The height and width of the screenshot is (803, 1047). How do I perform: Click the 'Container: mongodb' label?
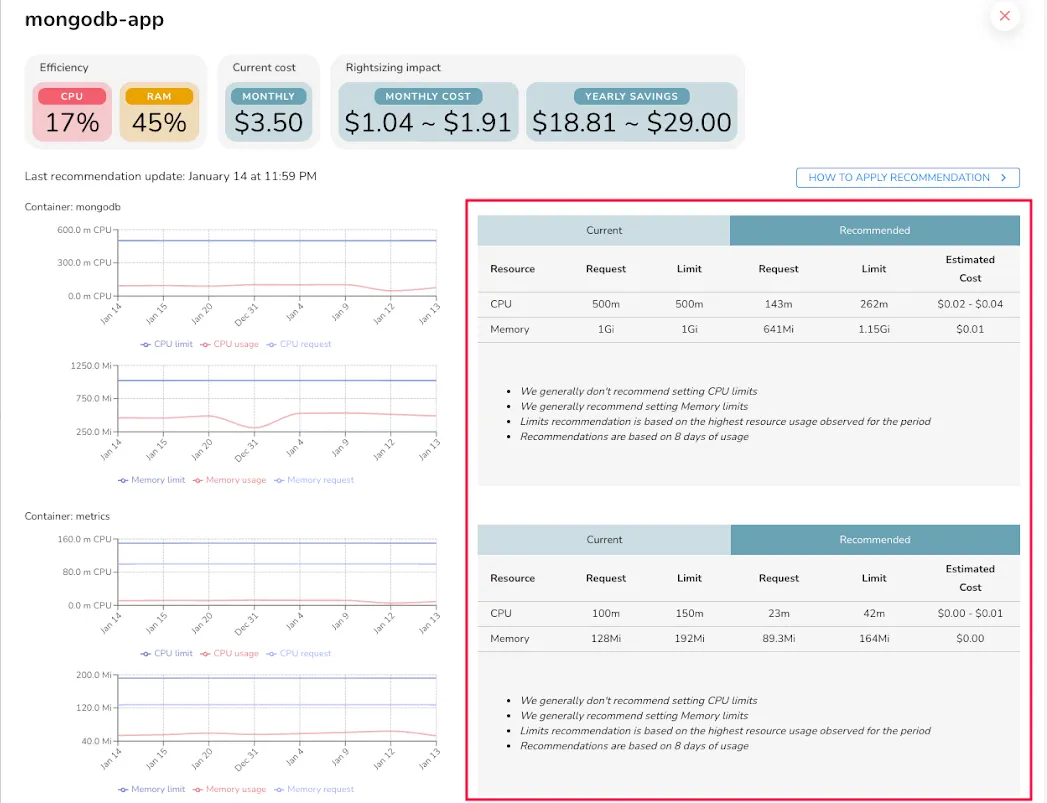[73, 207]
